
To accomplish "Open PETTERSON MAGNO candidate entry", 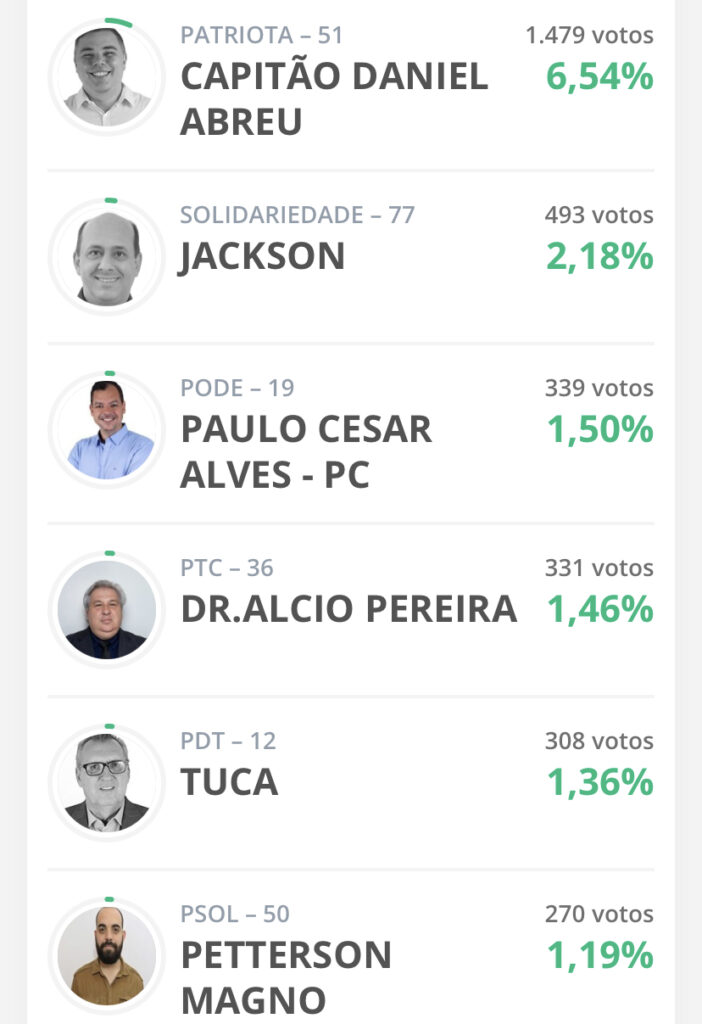I will tap(286, 978).
